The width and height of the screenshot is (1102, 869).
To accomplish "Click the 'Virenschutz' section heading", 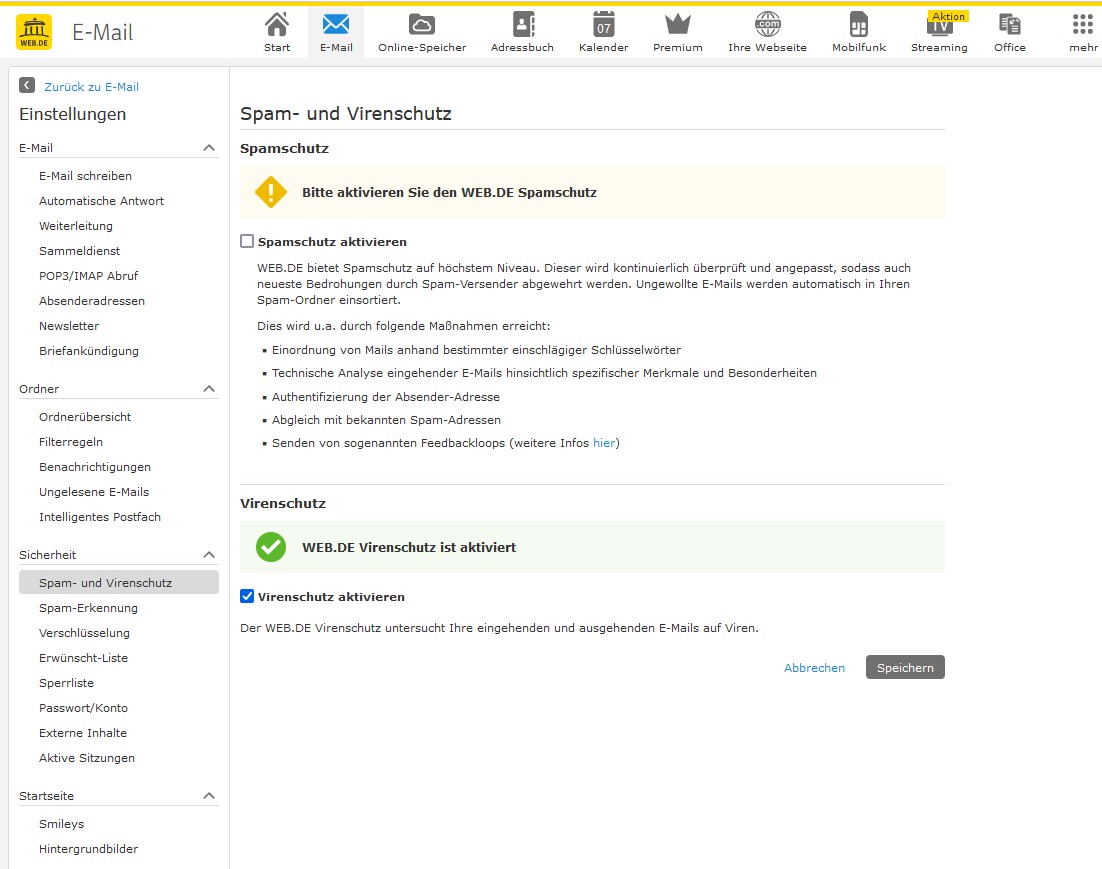I will pos(283,503).
